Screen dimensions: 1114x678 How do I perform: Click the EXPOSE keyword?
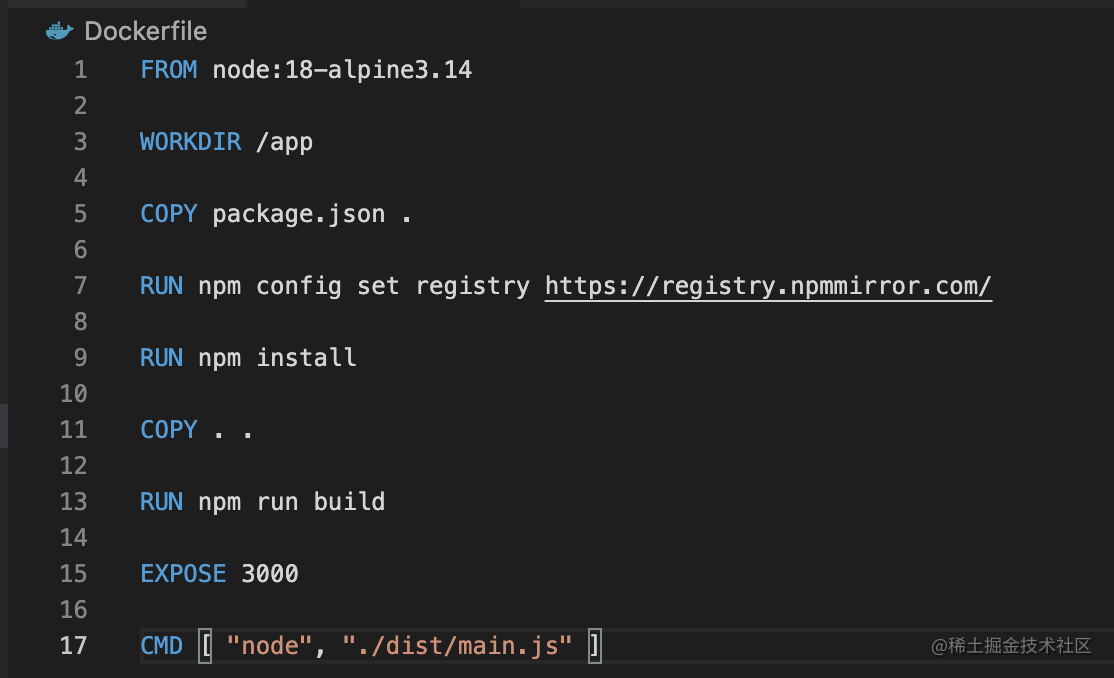(183, 574)
